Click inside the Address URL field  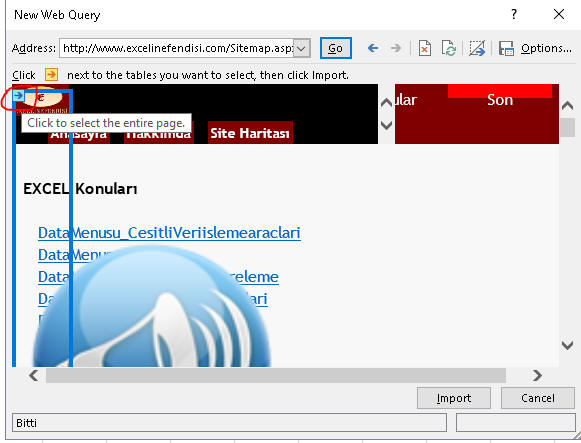pos(177,48)
